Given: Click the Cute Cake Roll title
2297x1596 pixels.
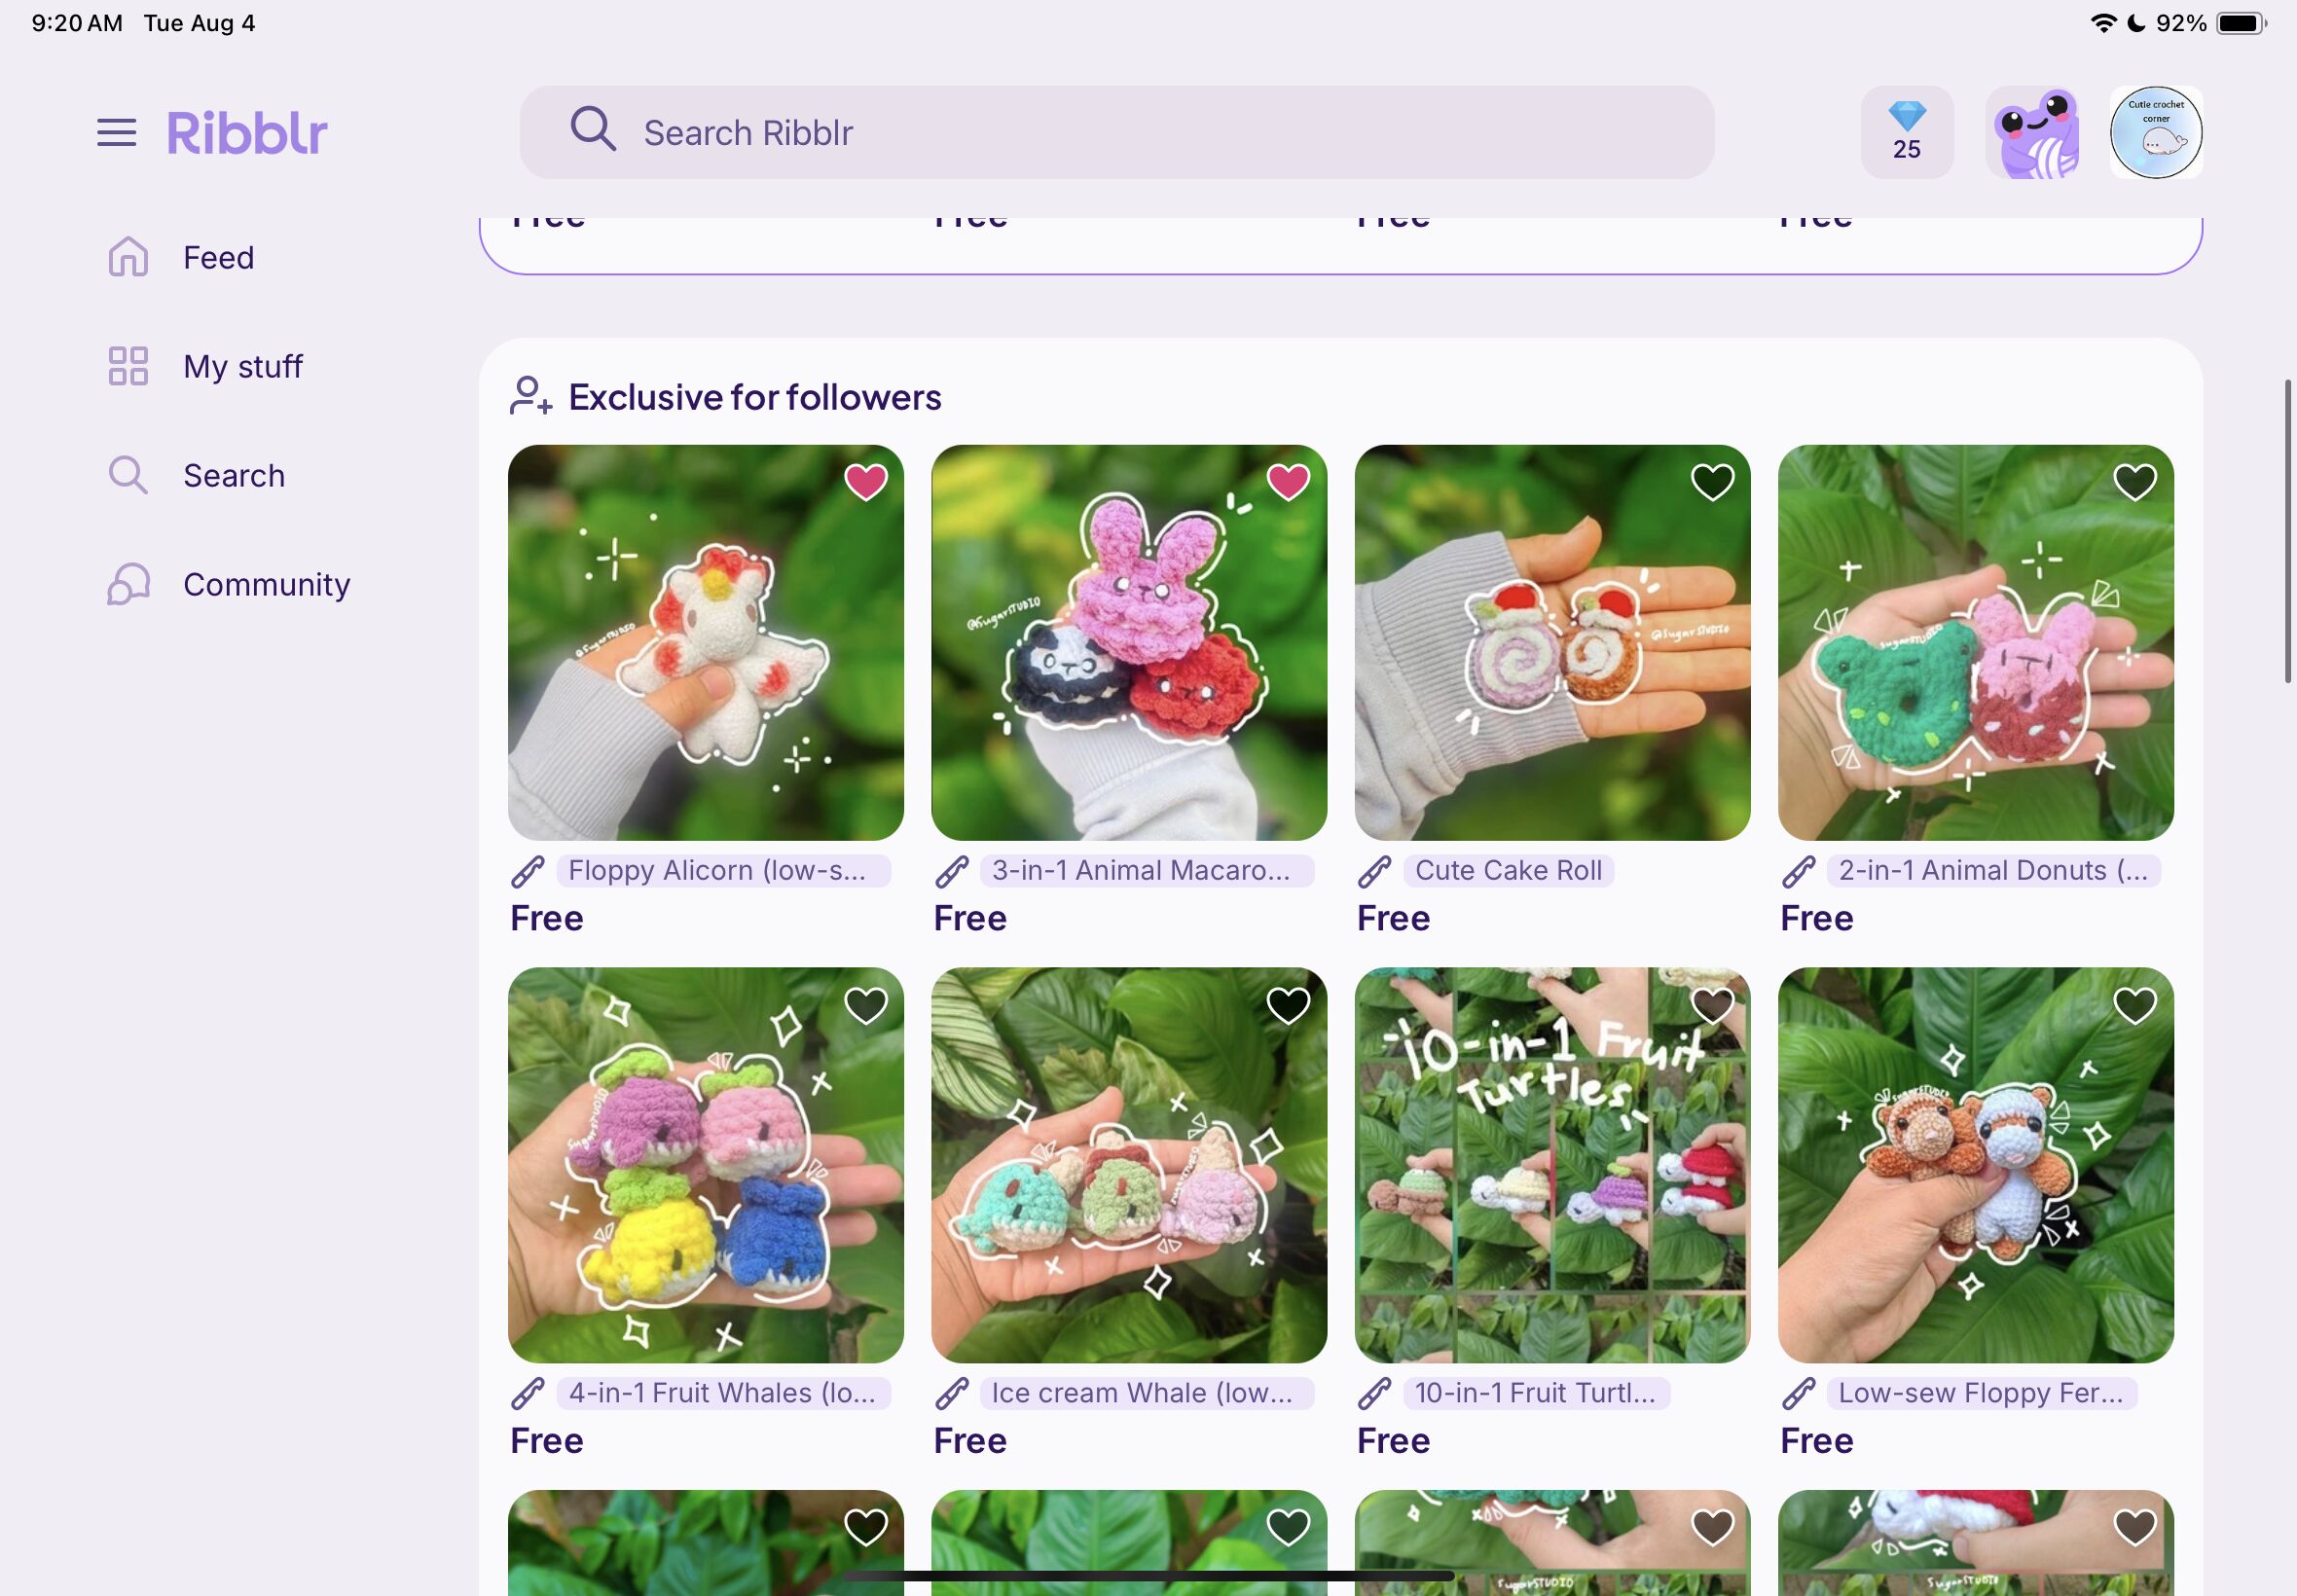Looking at the screenshot, I should pyautogui.click(x=1509, y=871).
